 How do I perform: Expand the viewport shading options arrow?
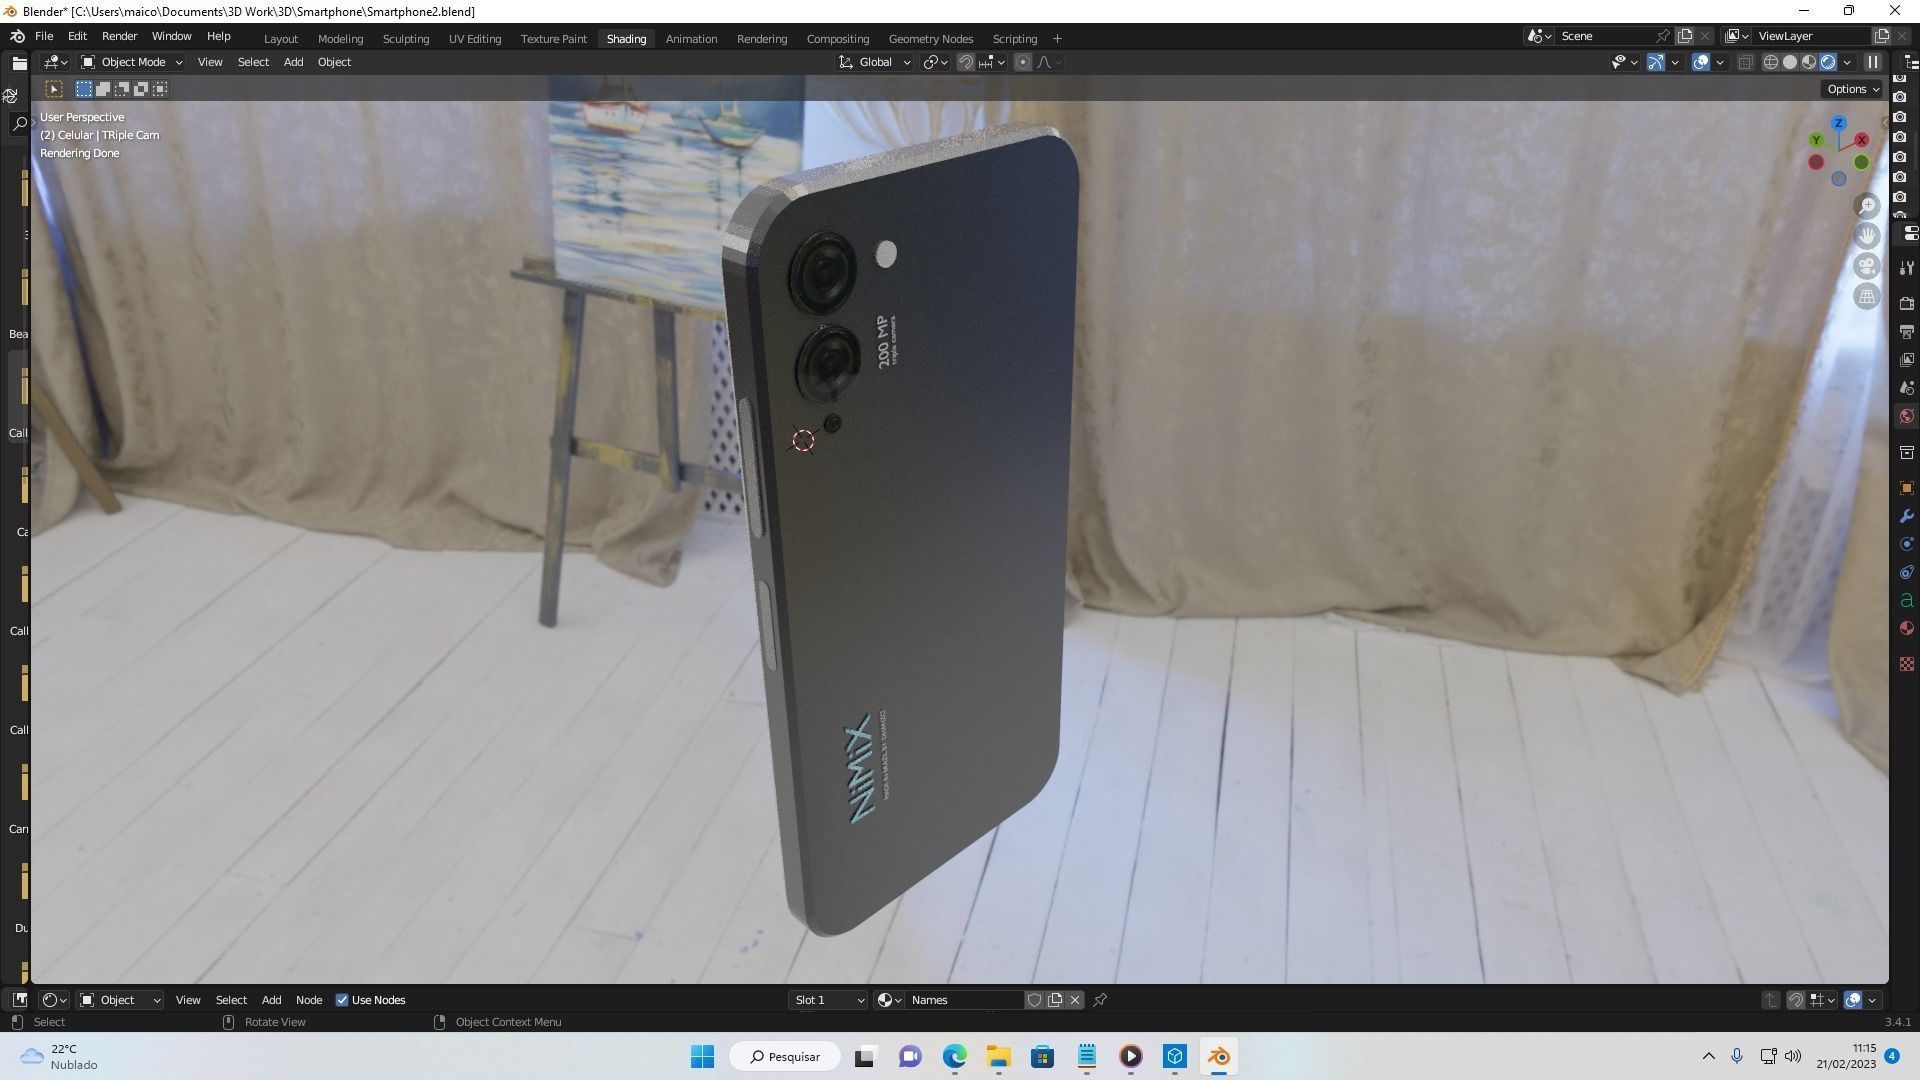[1847, 62]
